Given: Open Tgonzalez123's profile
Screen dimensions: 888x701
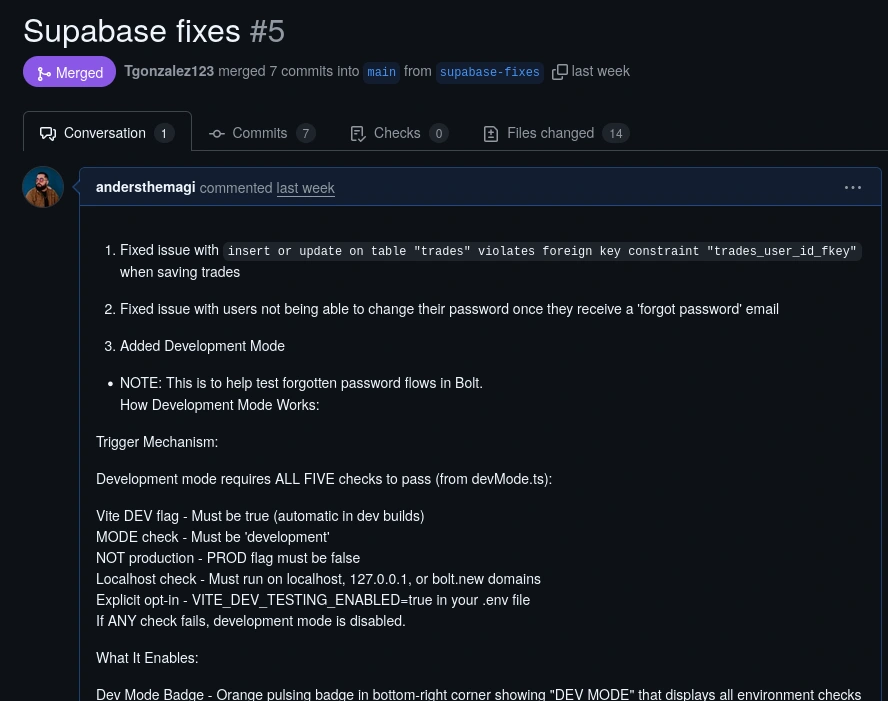Looking at the screenshot, I should tap(169, 71).
